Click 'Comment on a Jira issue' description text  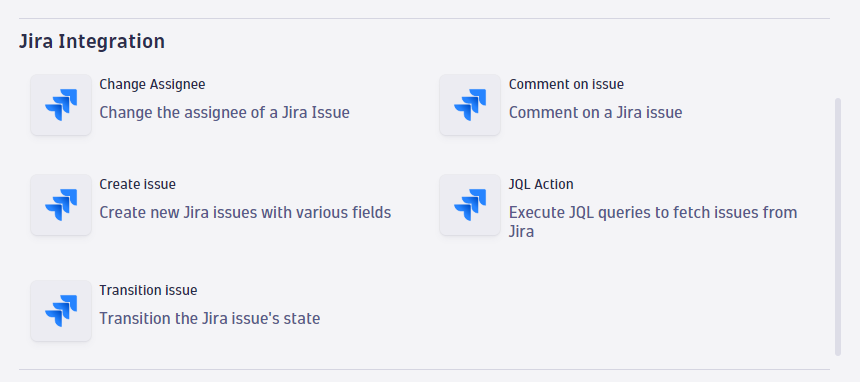(x=596, y=113)
